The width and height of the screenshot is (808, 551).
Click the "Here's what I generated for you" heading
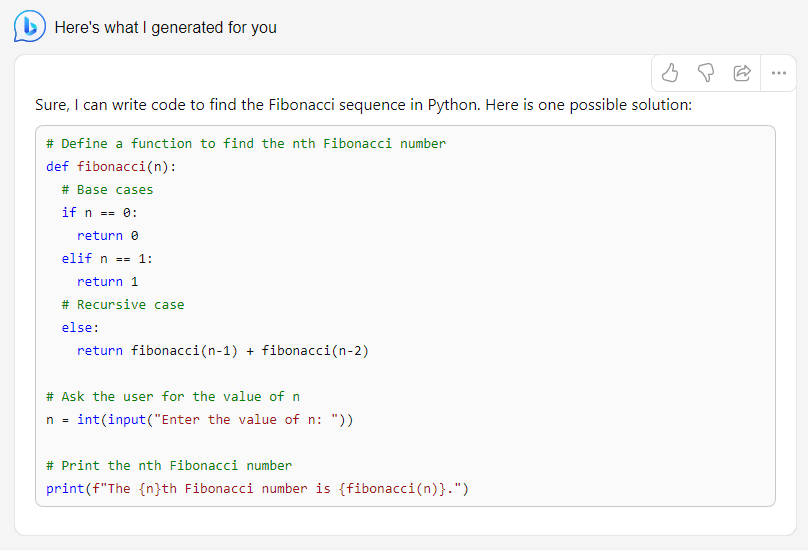[165, 27]
